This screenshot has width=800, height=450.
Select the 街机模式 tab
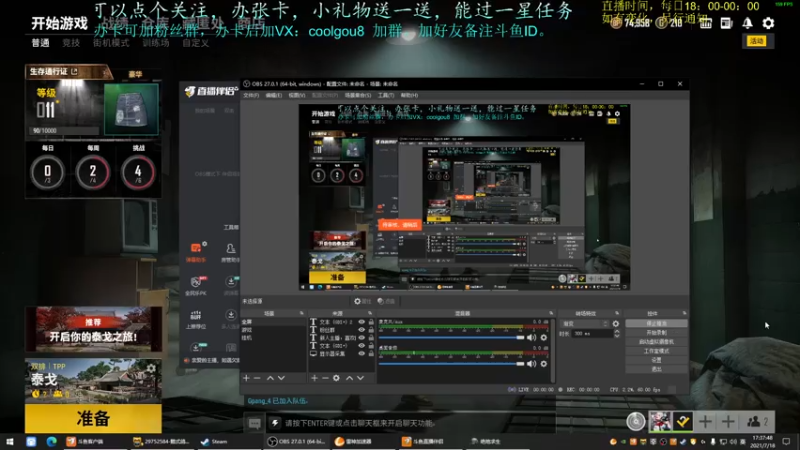click(x=111, y=43)
